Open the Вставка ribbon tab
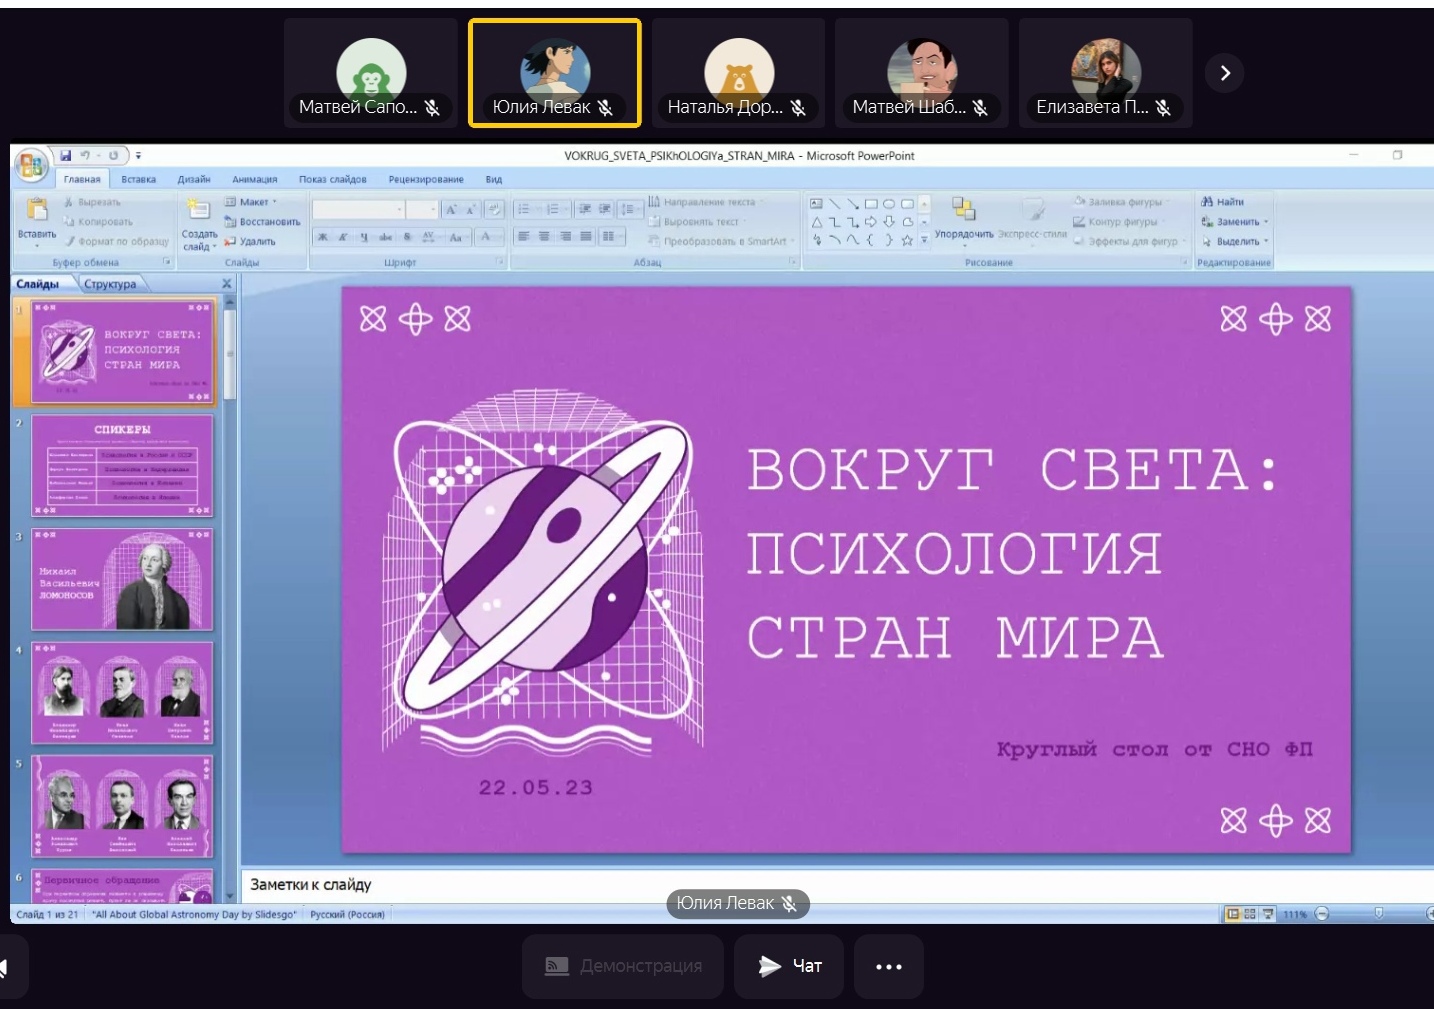 pyautogui.click(x=138, y=180)
